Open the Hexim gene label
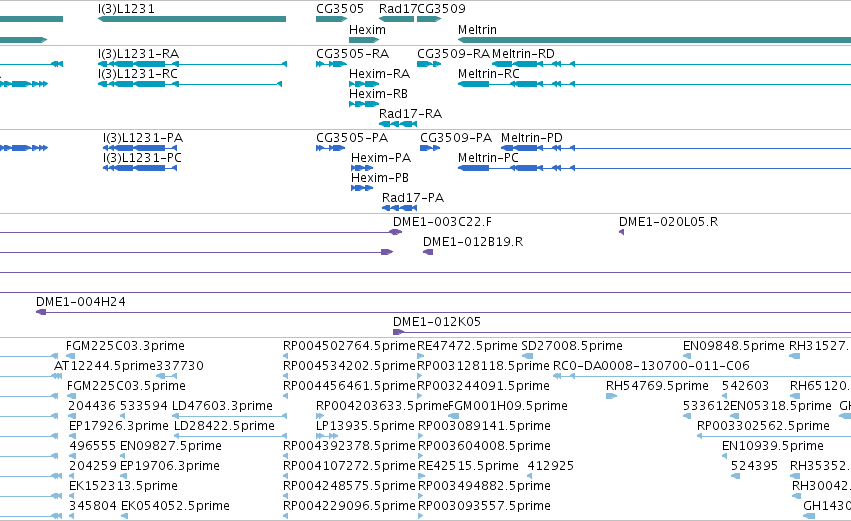This screenshot has width=851, height=521. pyautogui.click(x=367, y=30)
